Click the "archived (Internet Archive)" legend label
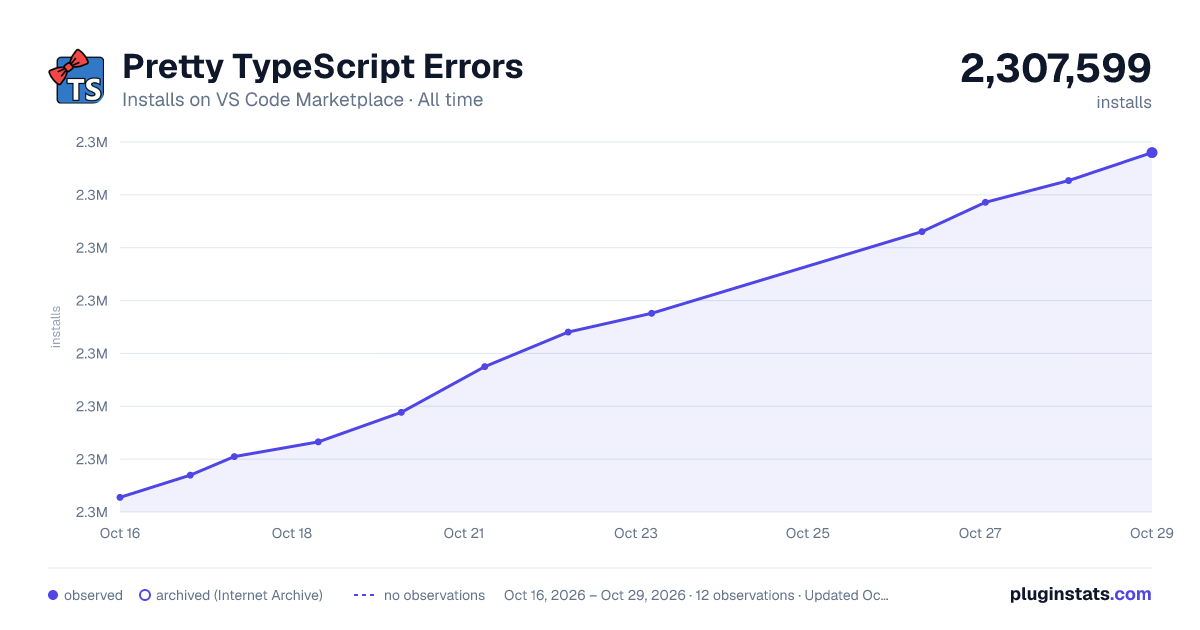 click(239, 595)
